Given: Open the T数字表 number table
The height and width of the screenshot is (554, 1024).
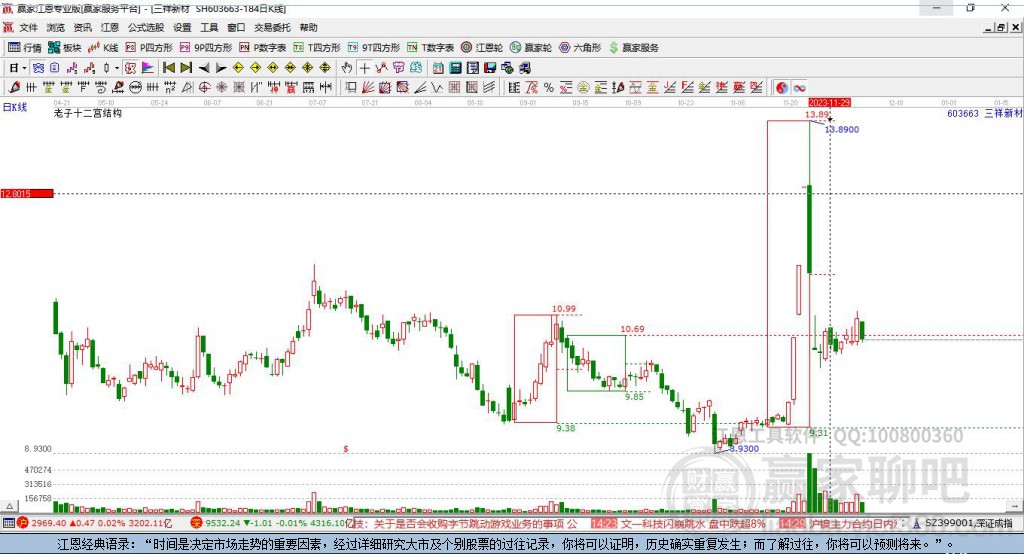Looking at the screenshot, I should tap(430, 48).
